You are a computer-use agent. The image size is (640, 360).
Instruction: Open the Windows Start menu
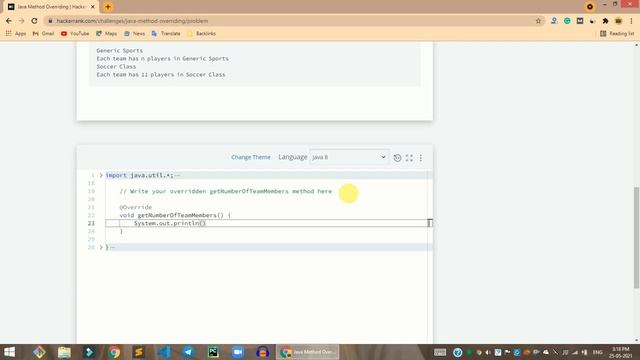(9, 352)
